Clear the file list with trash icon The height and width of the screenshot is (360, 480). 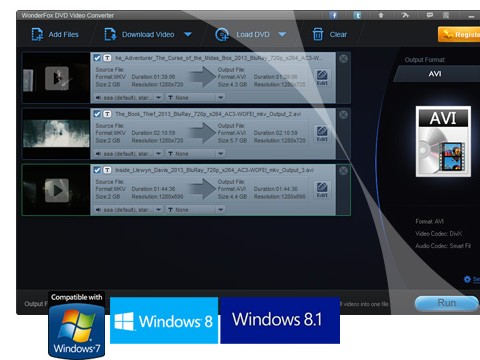tap(329, 34)
